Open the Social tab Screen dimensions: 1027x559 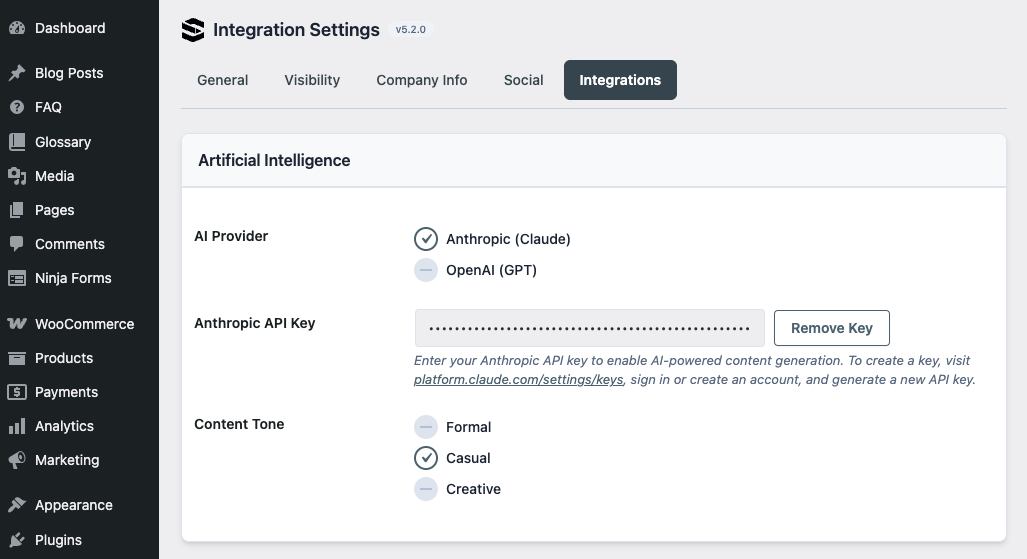[523, 80]
